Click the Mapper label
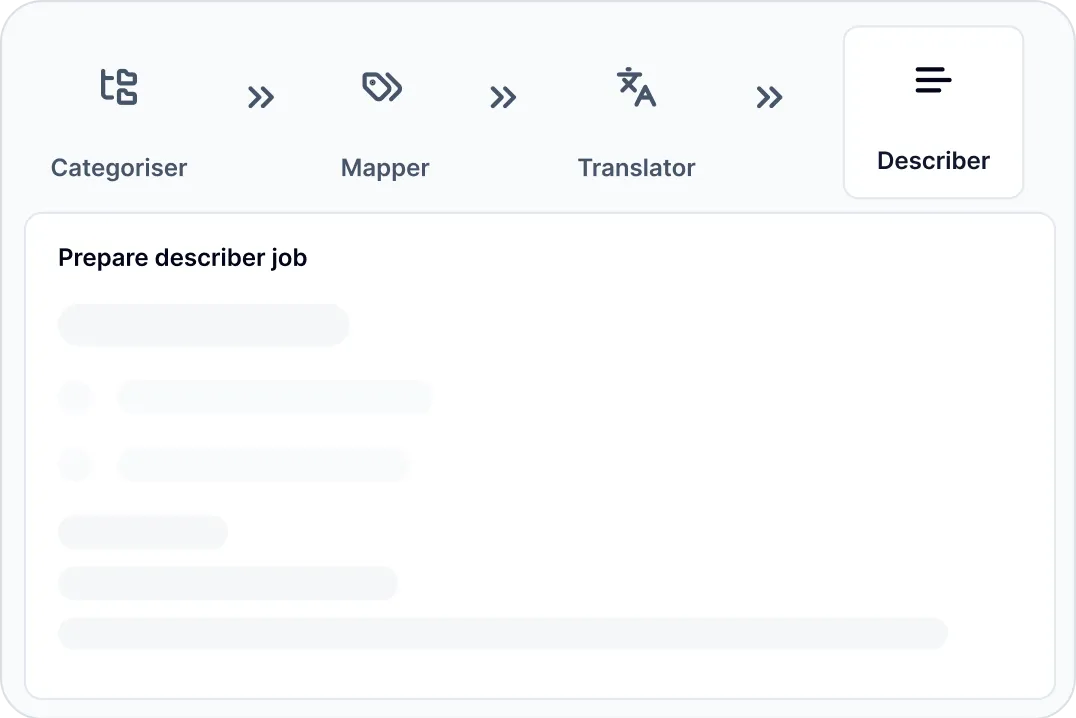 coord(384,167)
